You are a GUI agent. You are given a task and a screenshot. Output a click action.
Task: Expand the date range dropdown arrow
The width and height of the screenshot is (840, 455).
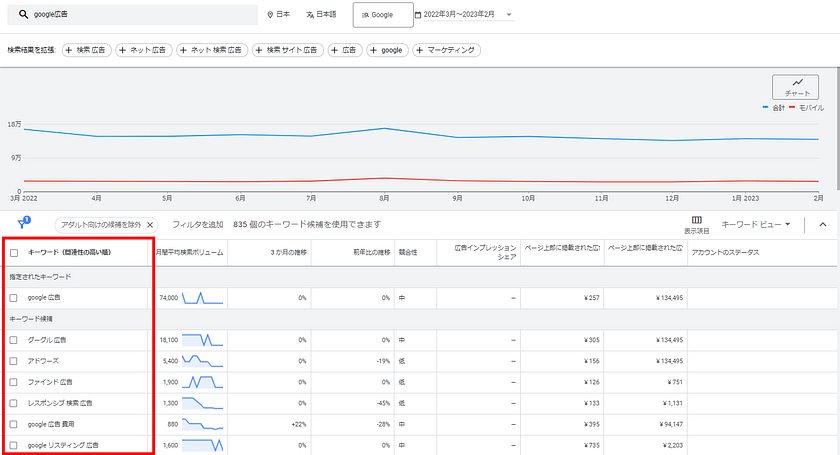pos(509,15)
